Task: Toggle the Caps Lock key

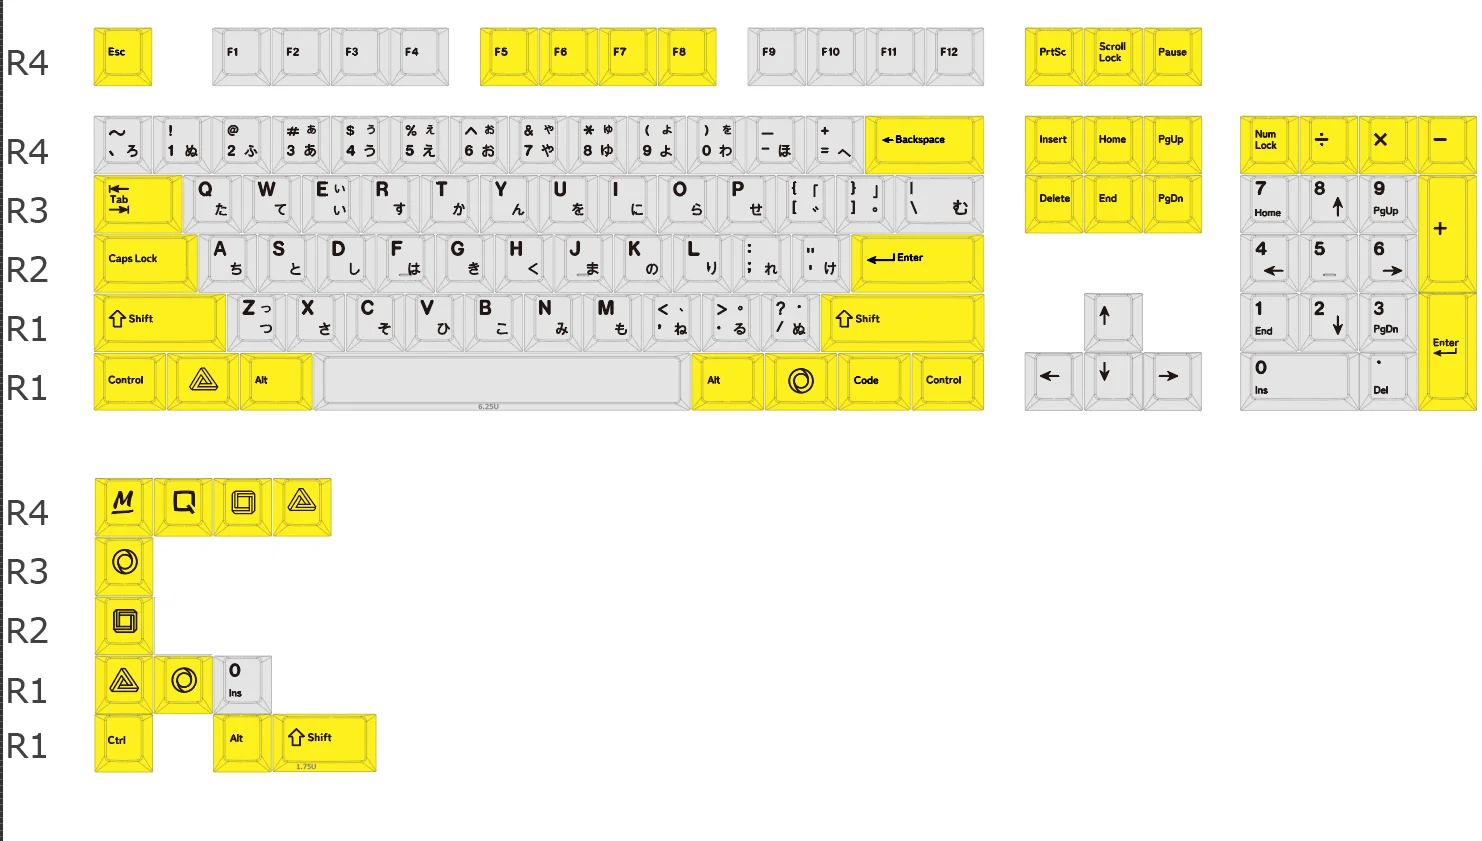Action: pos(146,262)
